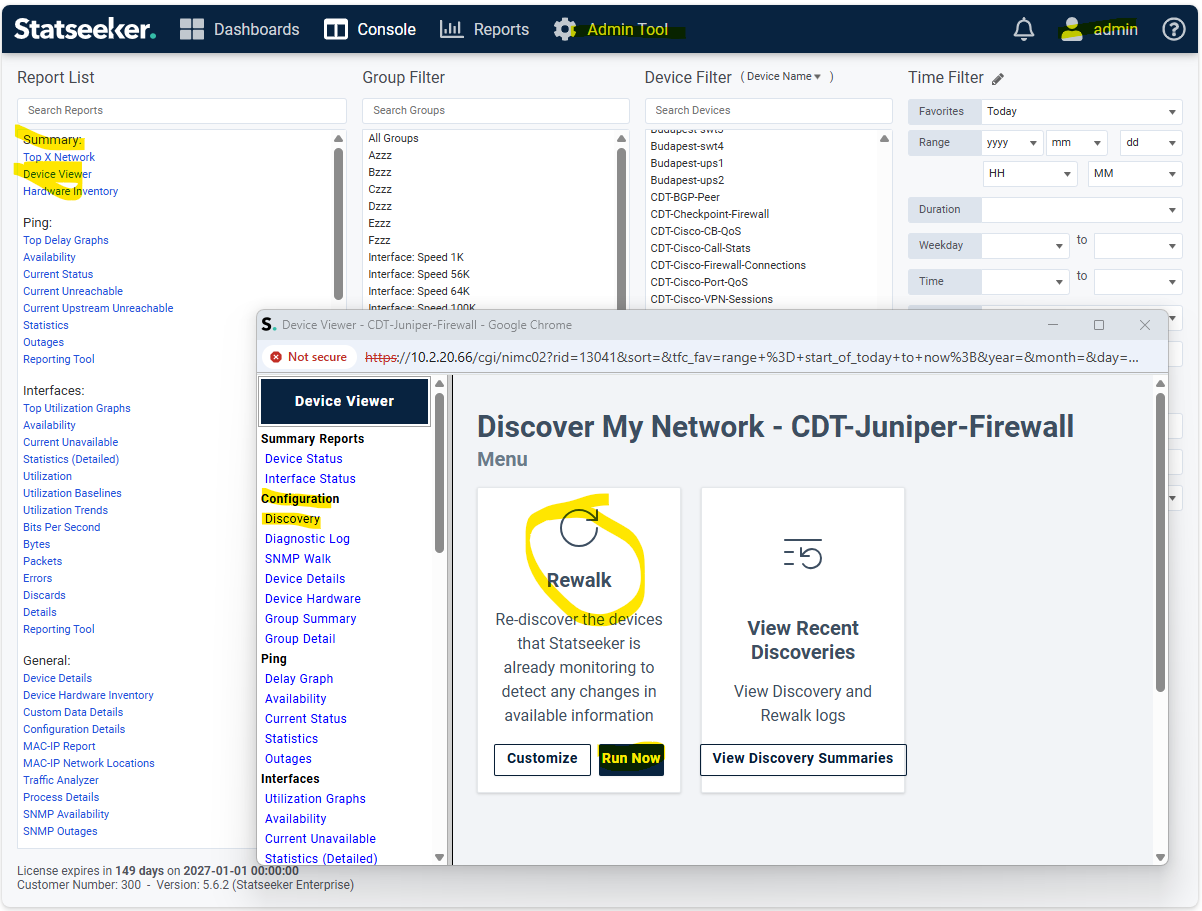This screenshot has width=1202, height=911.
Task: Click the Run Now button
Action: [x=631, y=759]
